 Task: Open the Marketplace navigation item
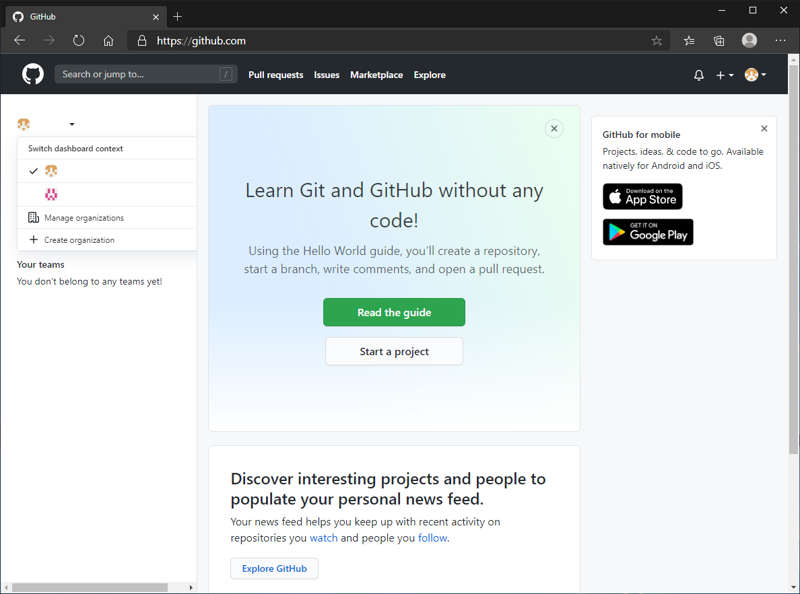pyautogui.click(x=376, y=74)
